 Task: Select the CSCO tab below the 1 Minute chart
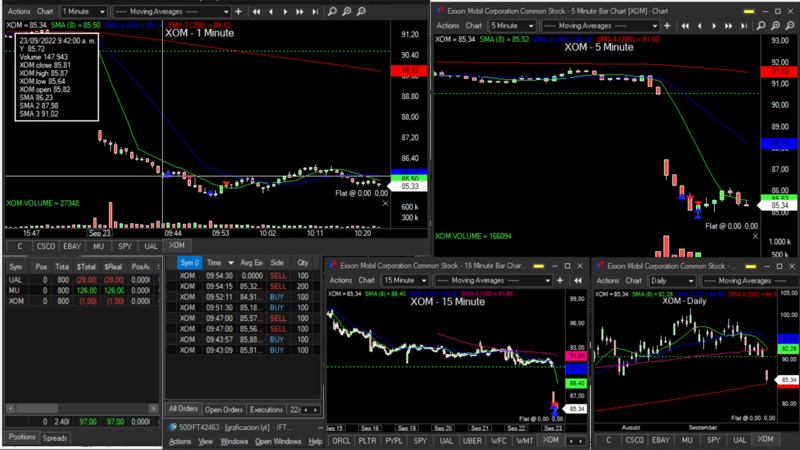pos(46,244)
